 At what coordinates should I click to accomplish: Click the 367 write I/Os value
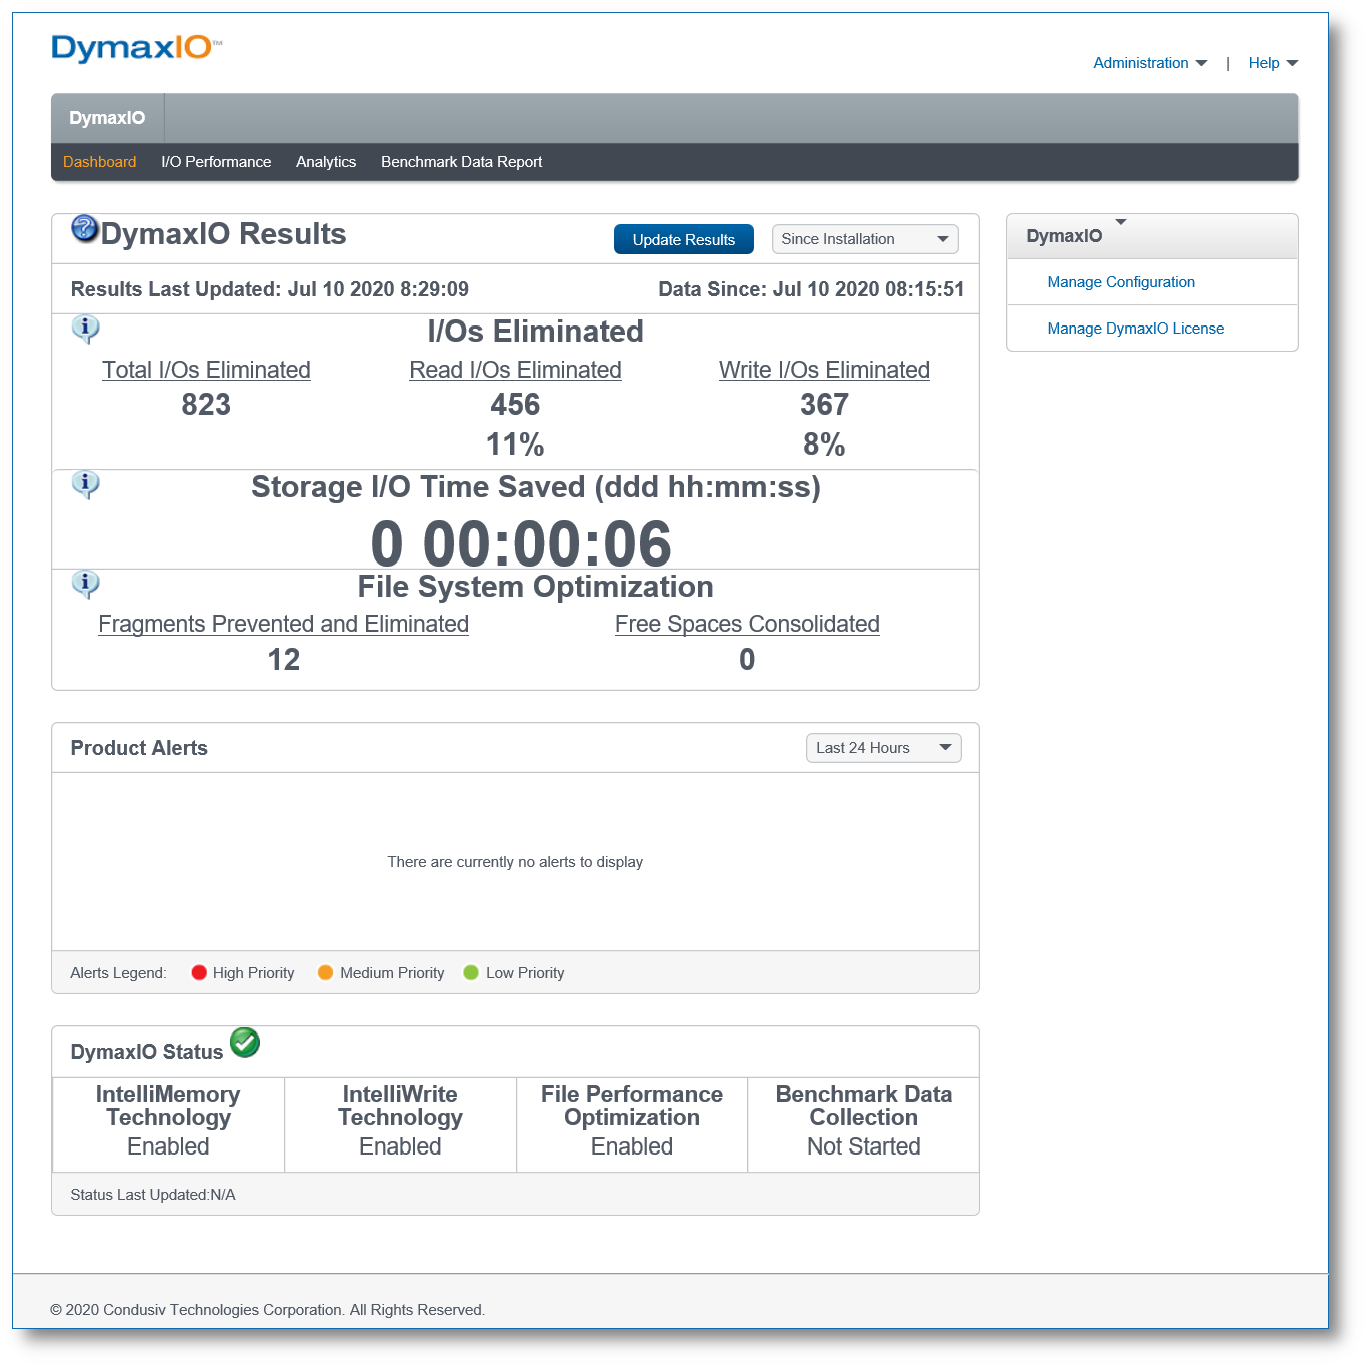(824, 405)
